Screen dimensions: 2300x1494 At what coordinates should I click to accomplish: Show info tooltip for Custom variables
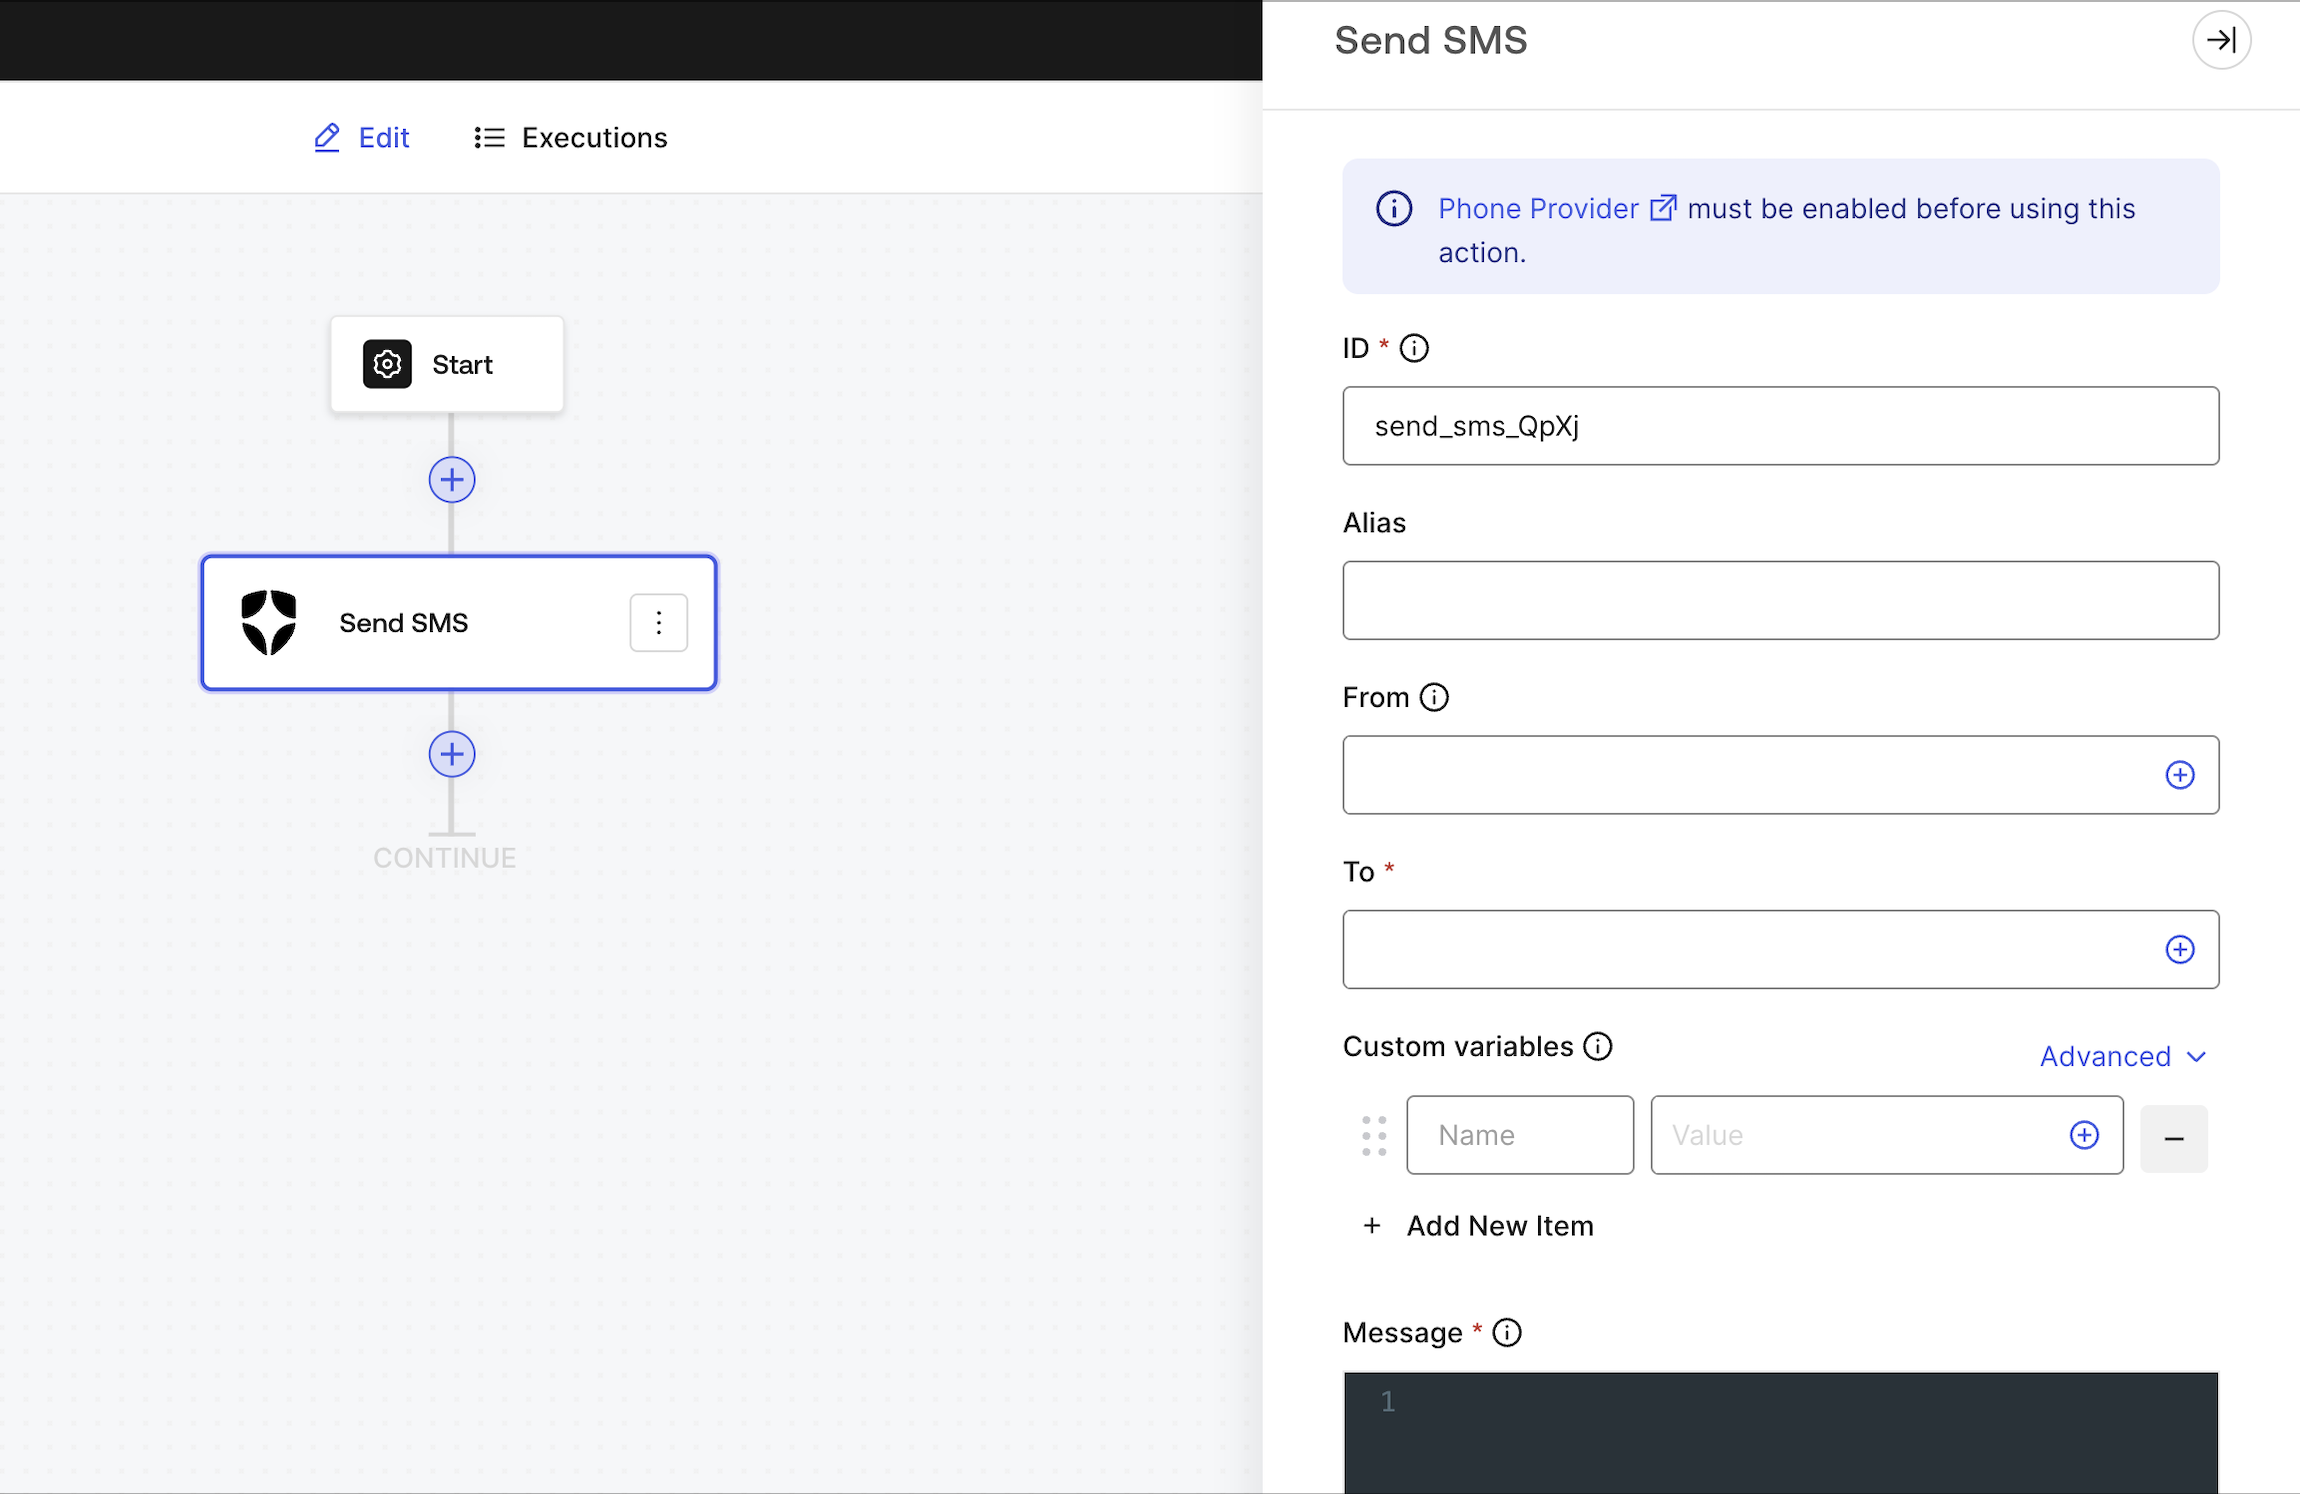[1598, 1046]
